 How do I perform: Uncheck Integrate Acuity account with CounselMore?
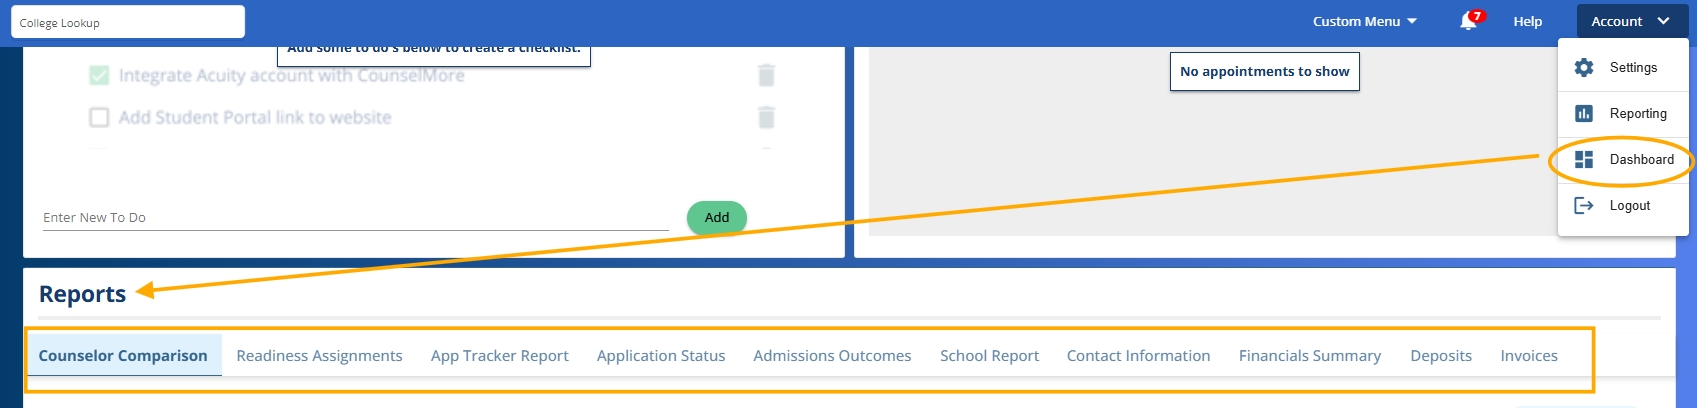(x=99, y=76)
